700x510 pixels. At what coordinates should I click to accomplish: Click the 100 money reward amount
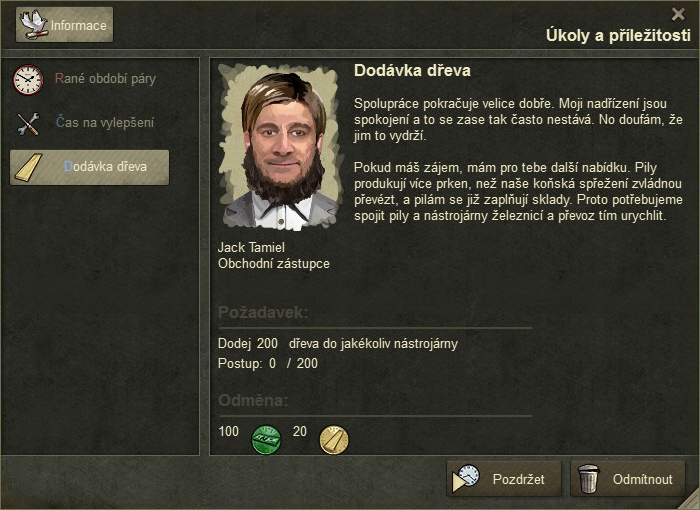(x=229, y=431)
